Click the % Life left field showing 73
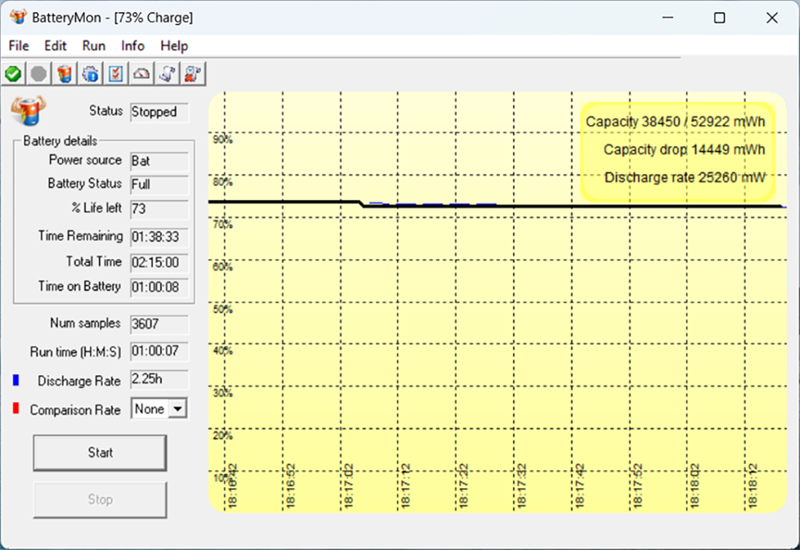Screen dimensions: 800x550 tap(159, 209)
